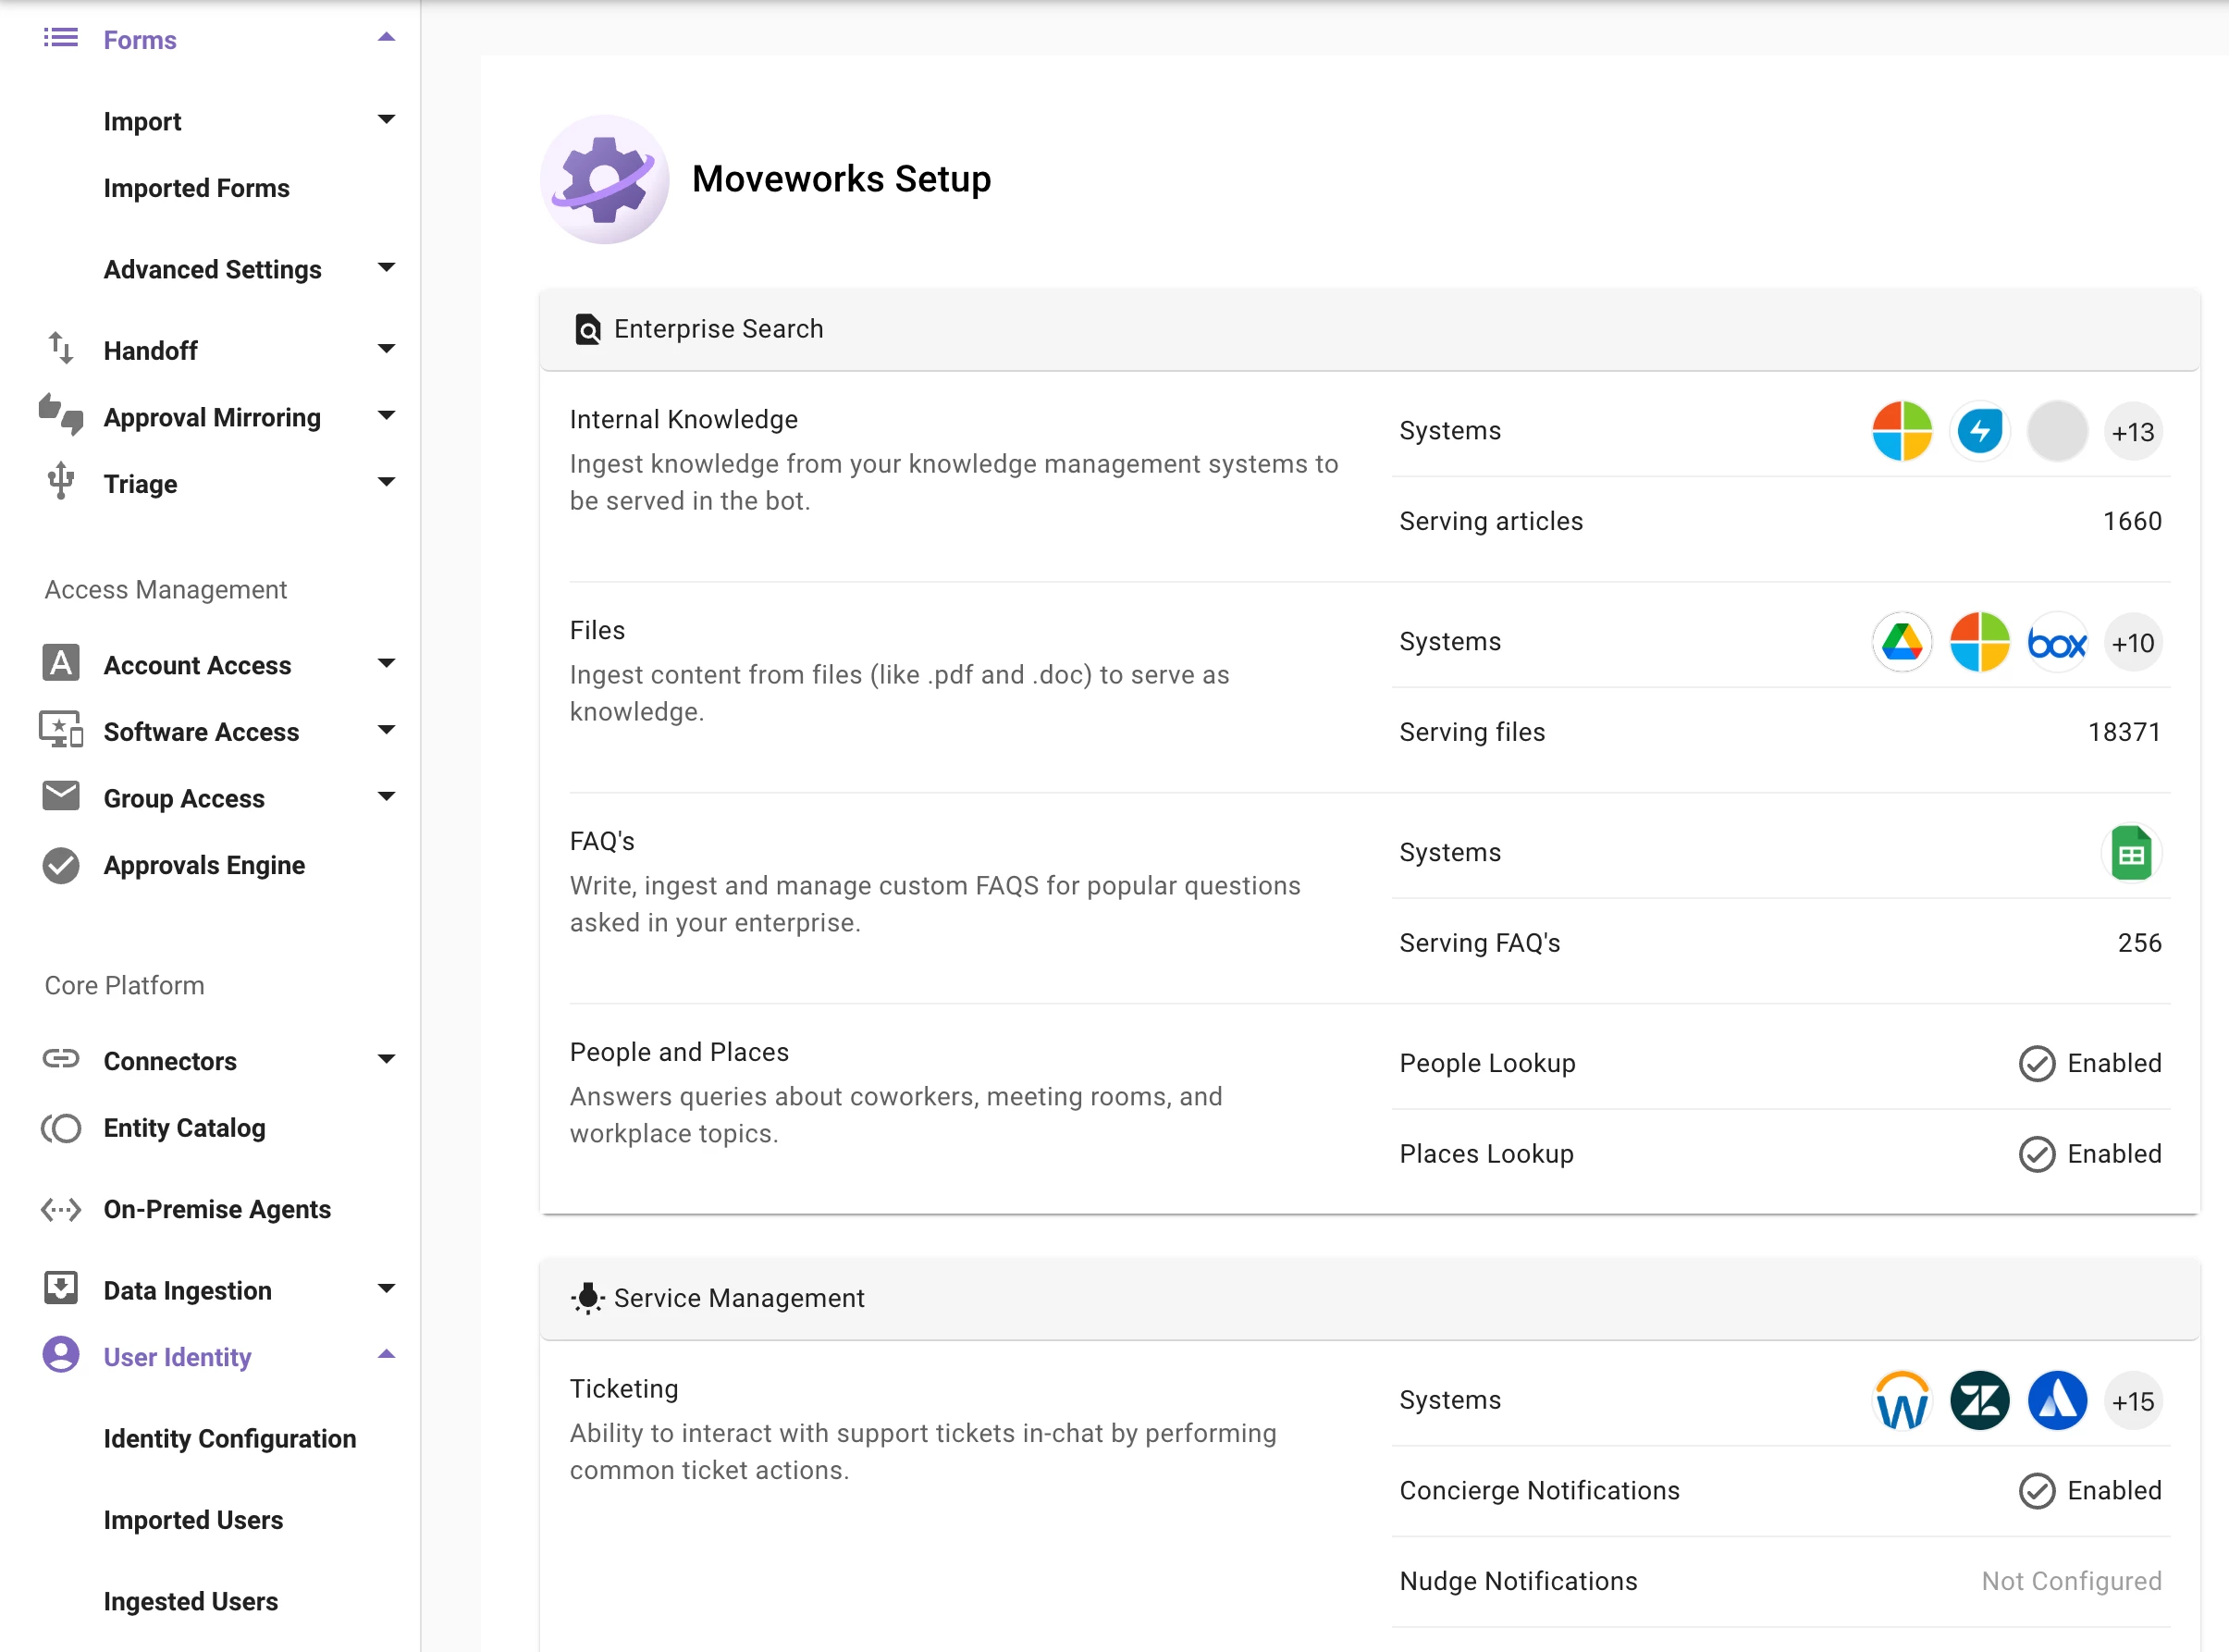Viewport: 2229px width, 1652px height.
Task: Click the blank gray system icon in Internal Knowledge
Action: pyautogui.click(x=2057, y=431)
